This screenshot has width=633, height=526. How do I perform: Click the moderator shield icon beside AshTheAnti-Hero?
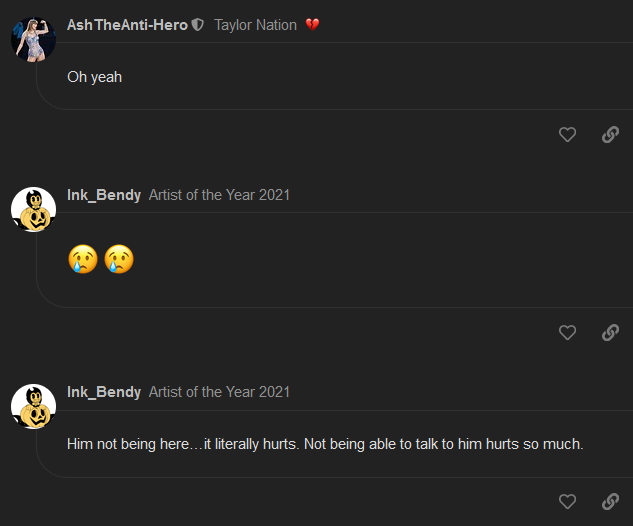198,25
